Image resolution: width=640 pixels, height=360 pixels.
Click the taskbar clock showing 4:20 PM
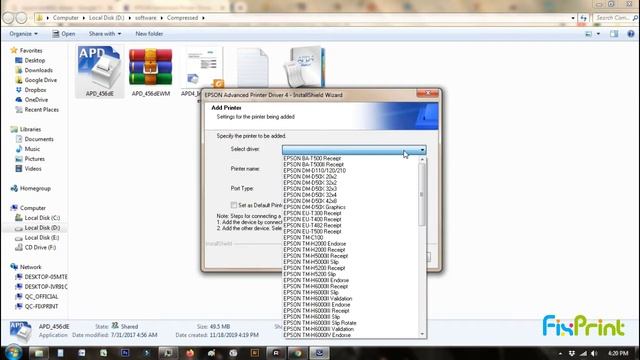click(x=618, y=353)
